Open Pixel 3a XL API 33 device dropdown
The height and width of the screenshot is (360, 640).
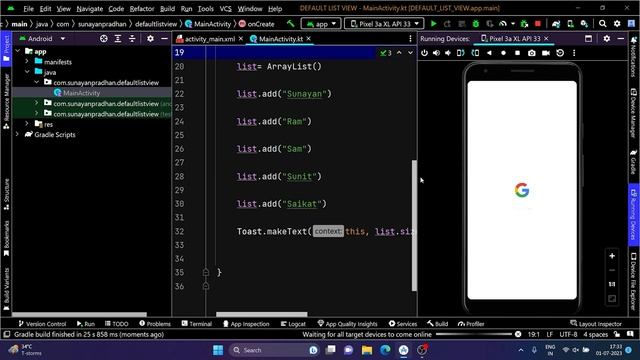(384, 24)
